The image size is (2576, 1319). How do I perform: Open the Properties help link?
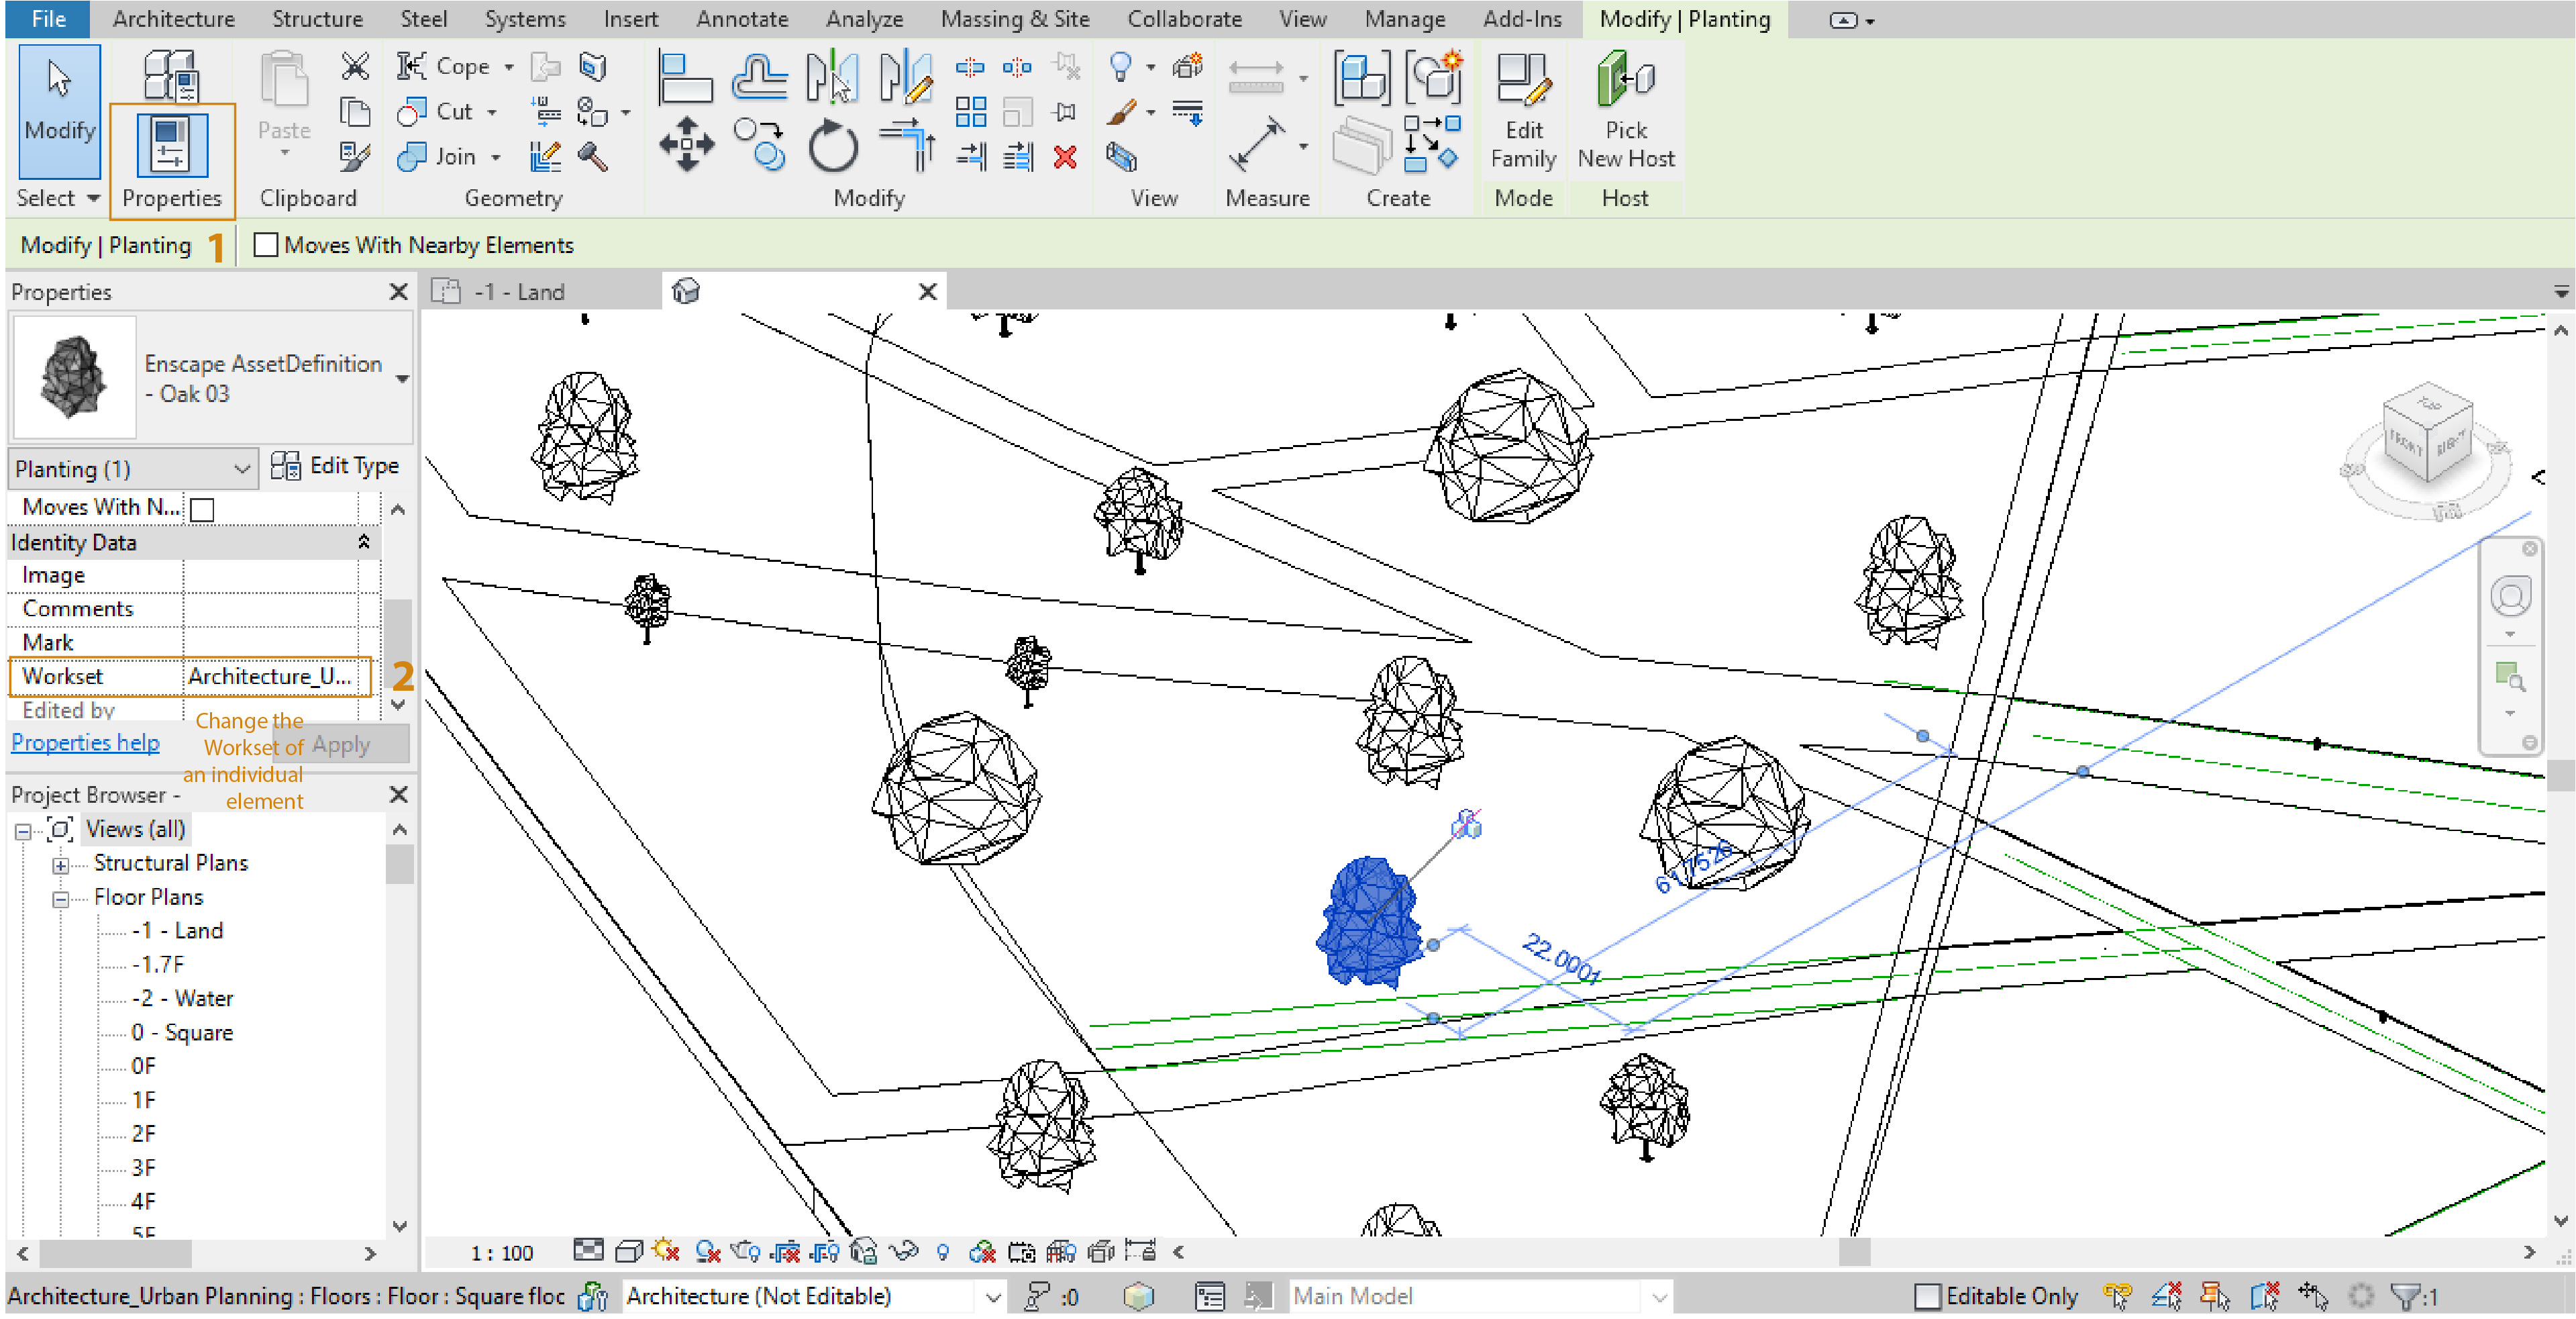(85, 742)
